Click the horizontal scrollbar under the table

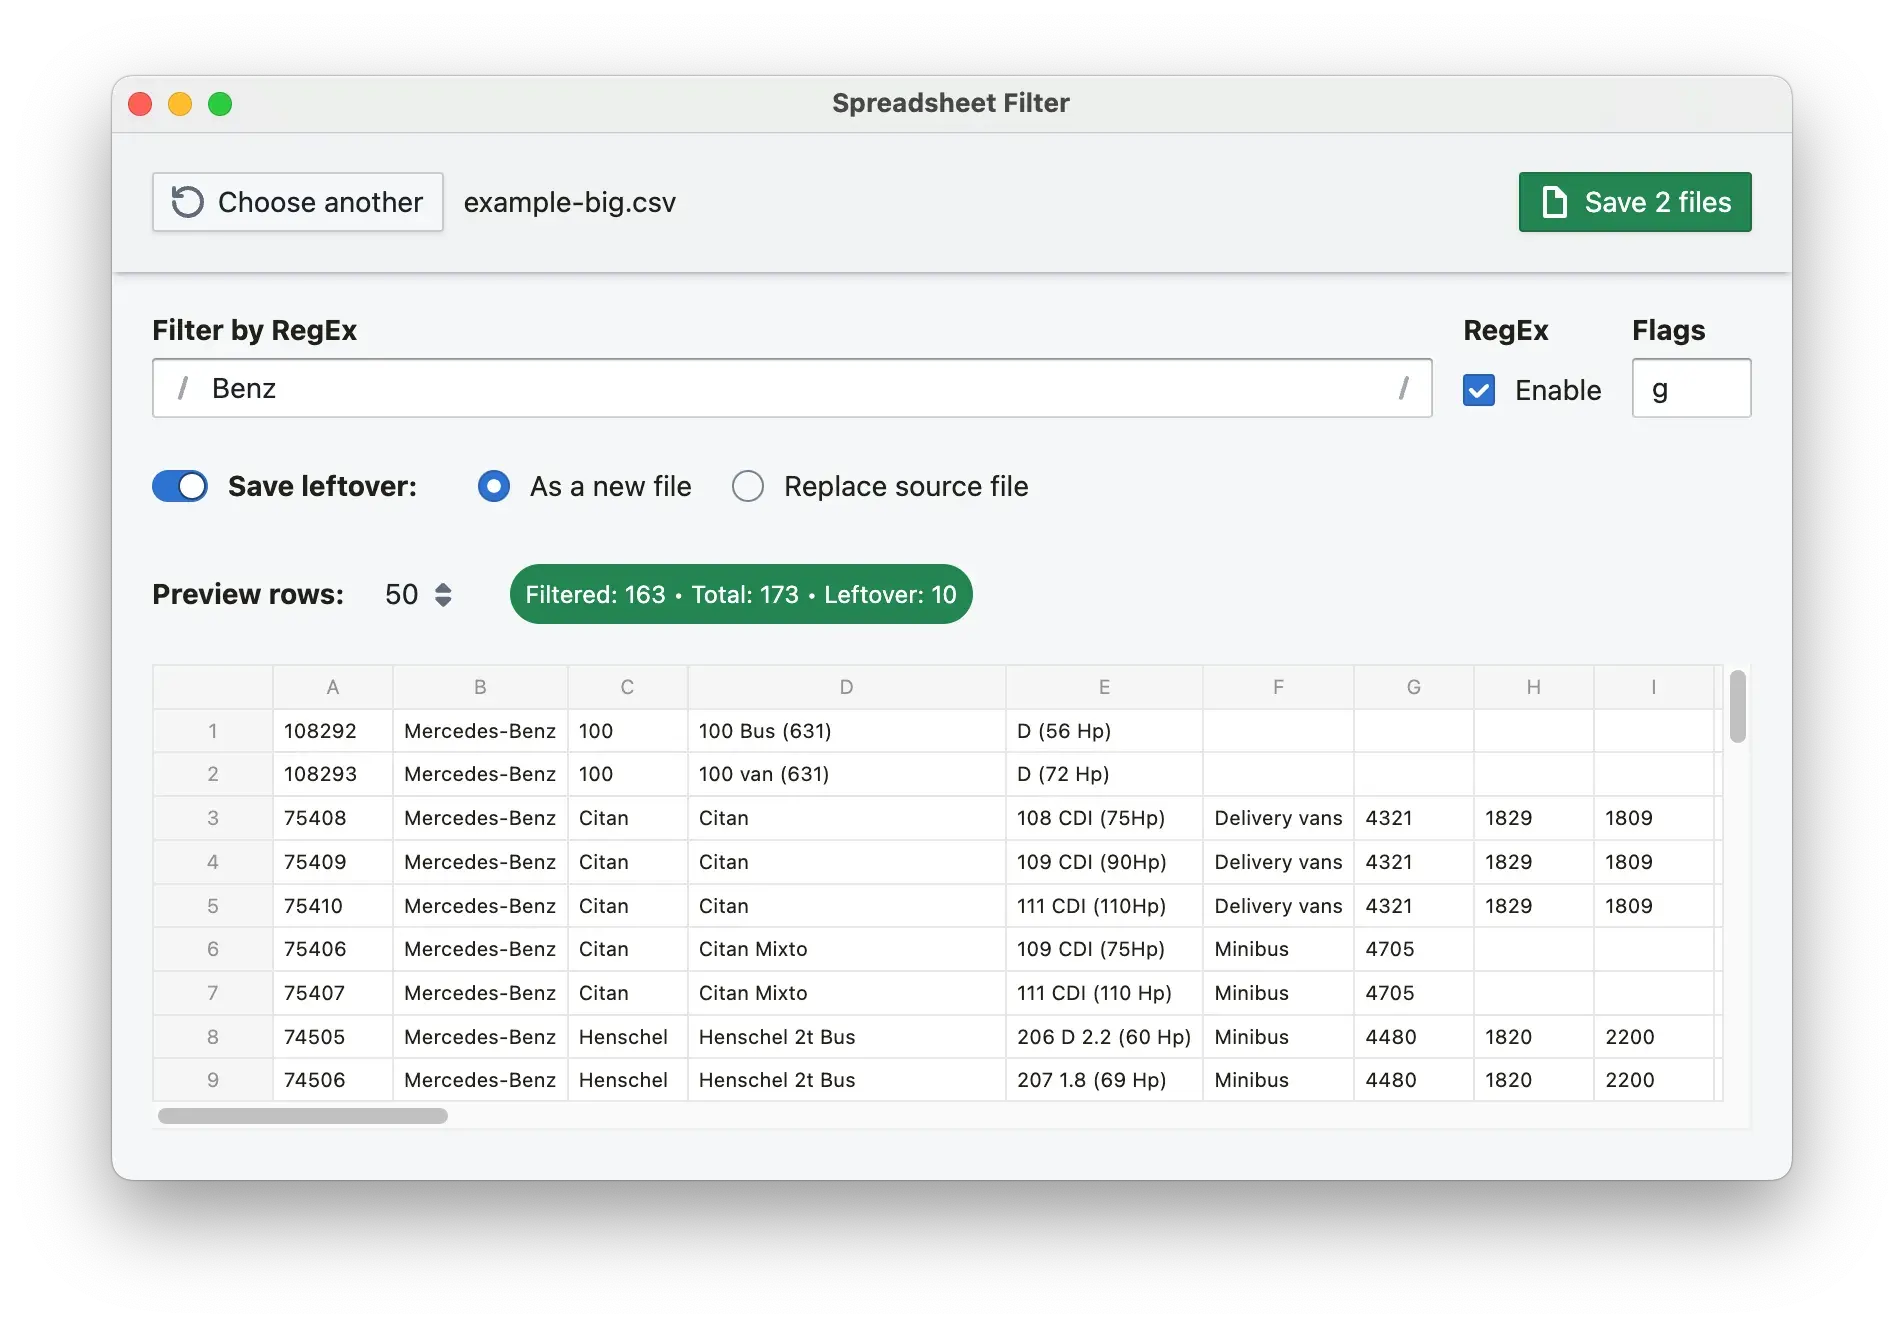300,1115
